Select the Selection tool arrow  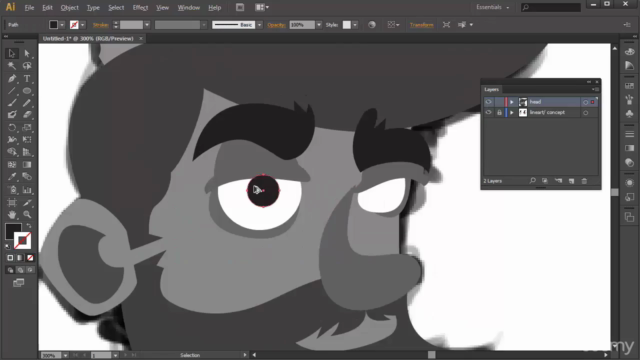pos(11,53)
